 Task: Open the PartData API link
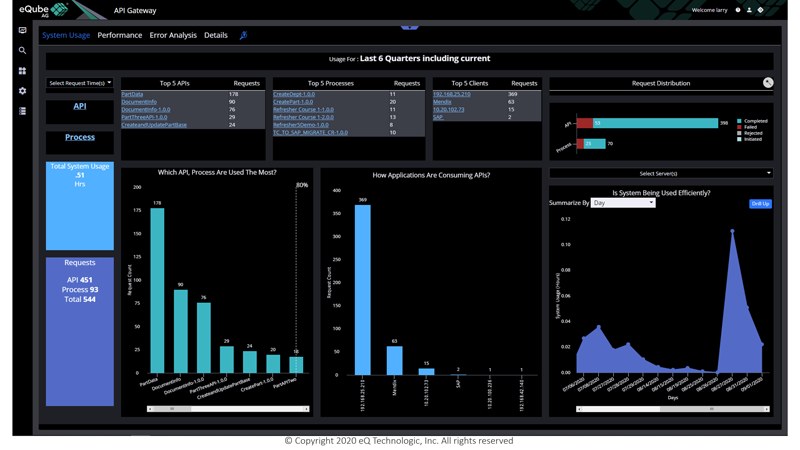(x=132, y=94)
